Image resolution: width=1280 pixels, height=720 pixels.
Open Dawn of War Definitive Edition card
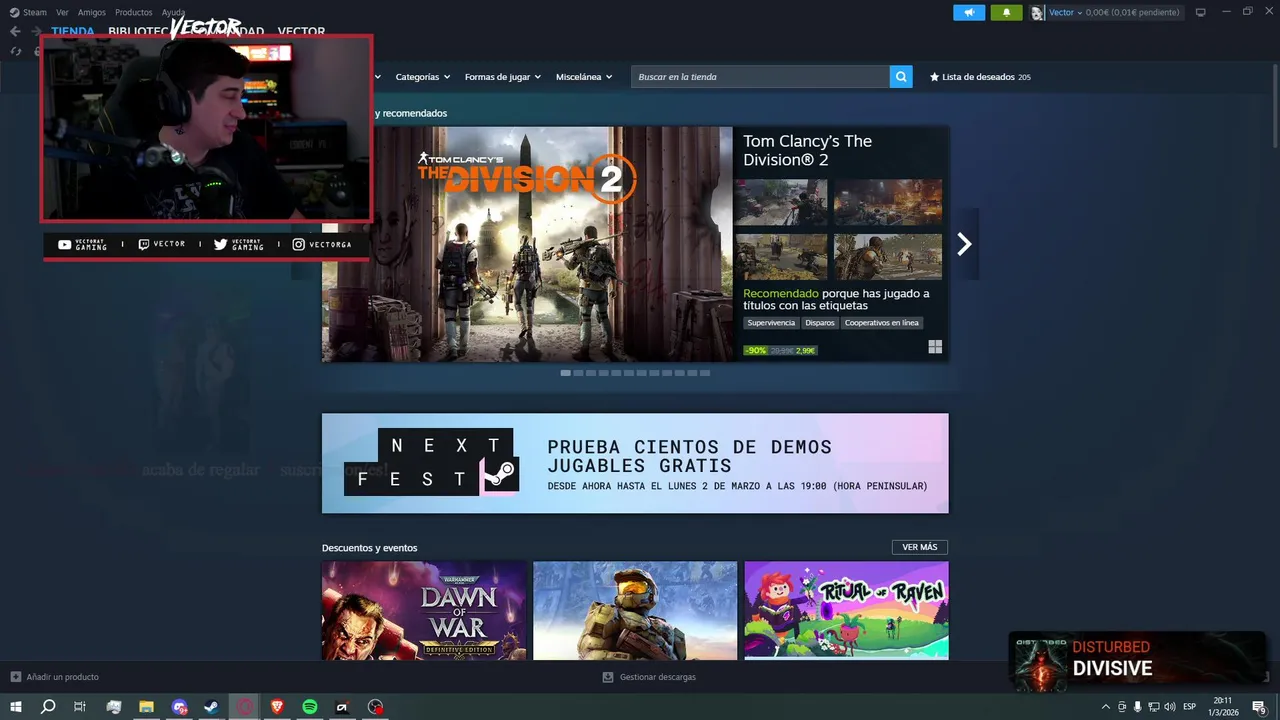pyautogui.click(x=424, y=610)
